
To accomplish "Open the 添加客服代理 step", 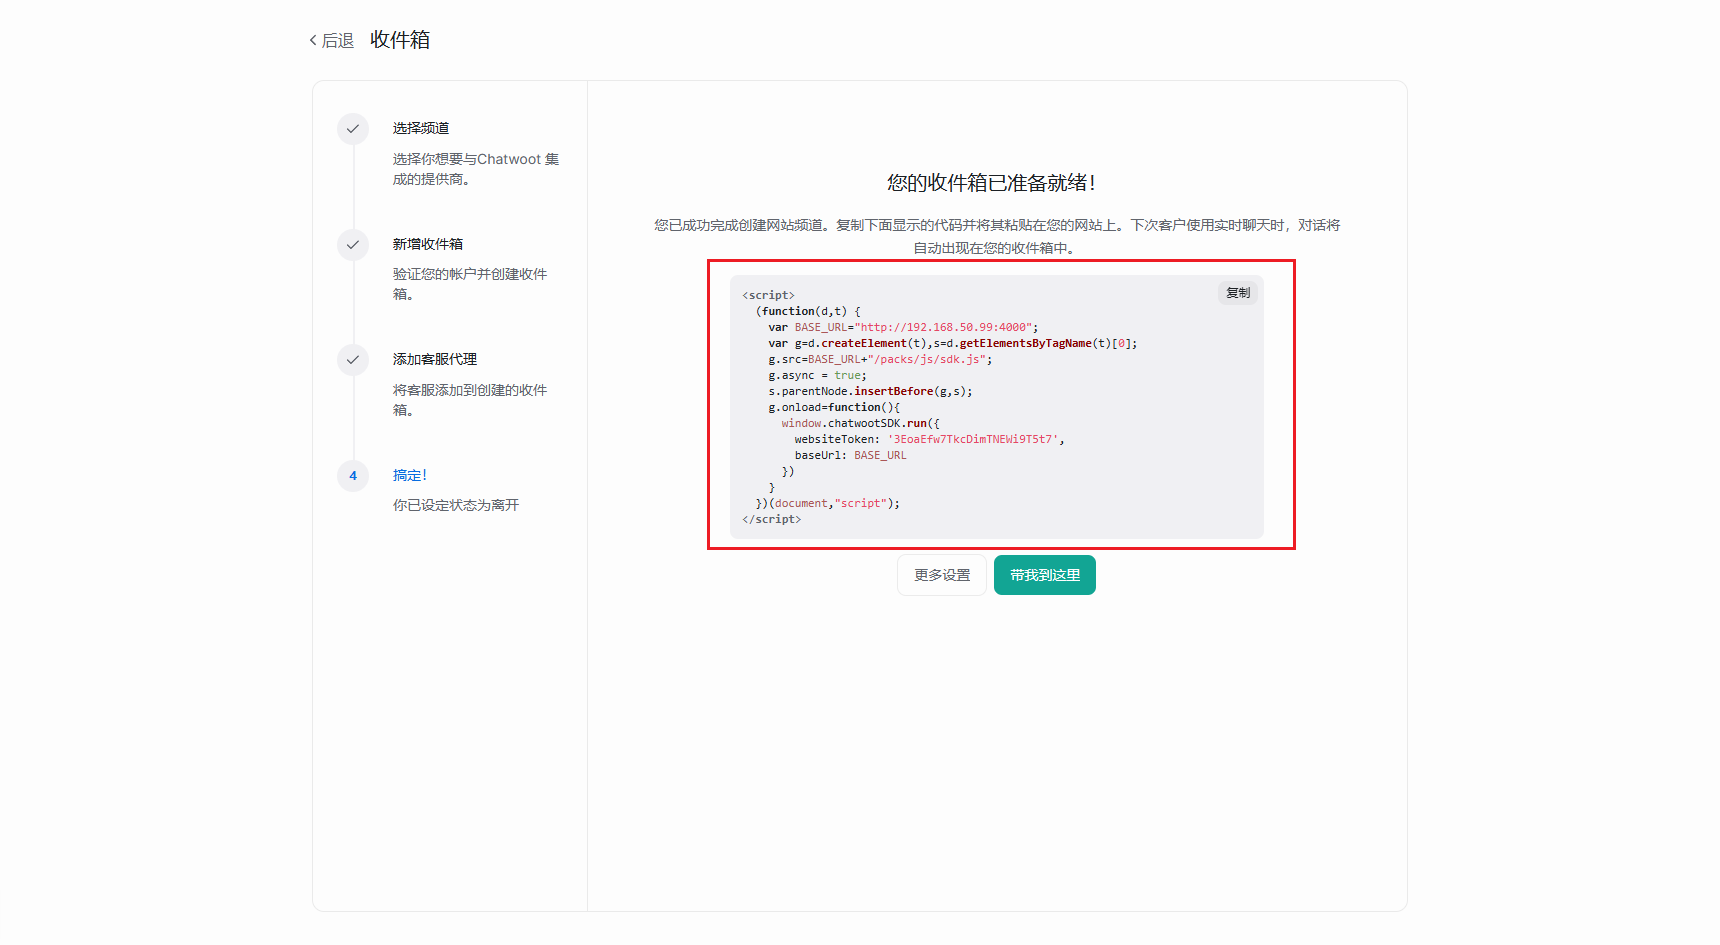I will [435, 359].
